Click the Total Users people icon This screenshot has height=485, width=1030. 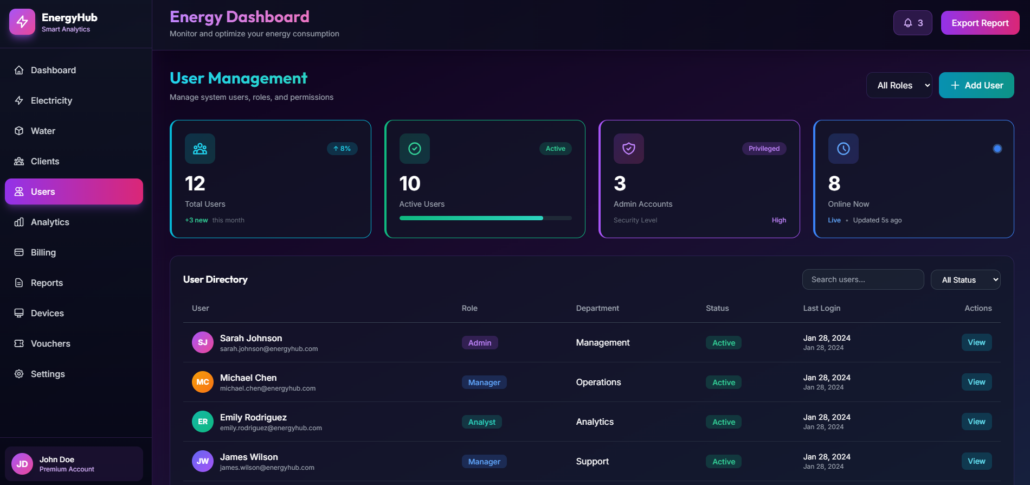pyautogui.click(x=200, y=149)
